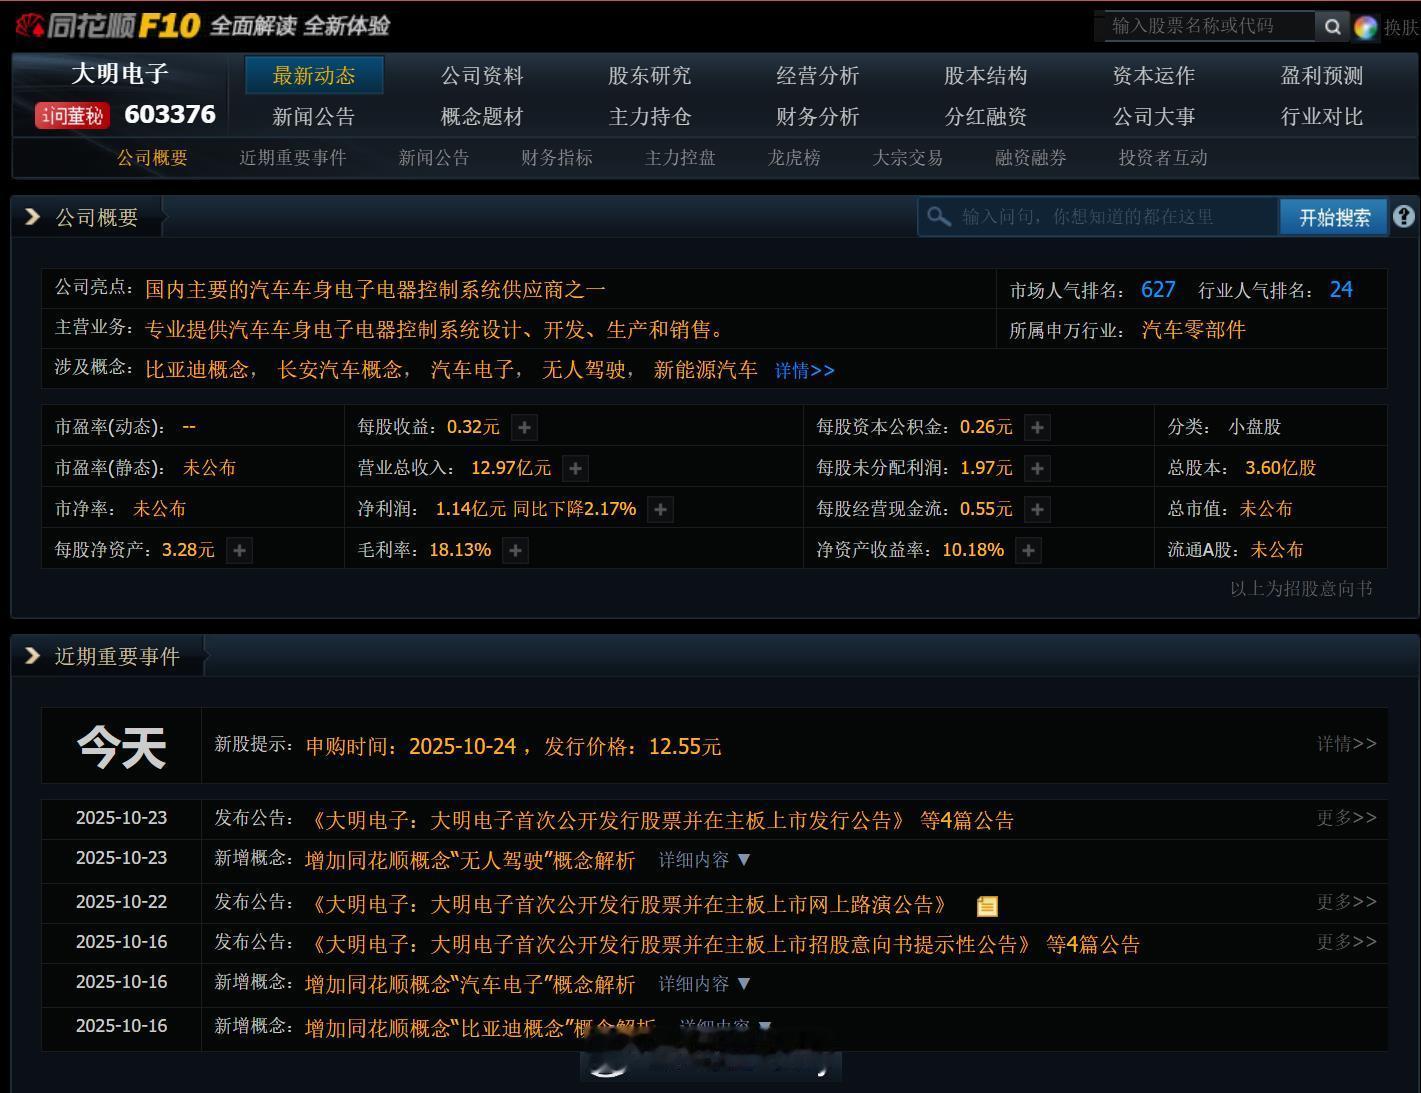Open the 主力控盘 sub-tab
This screenshot has height=1093, width=1421.
[680, 158]
